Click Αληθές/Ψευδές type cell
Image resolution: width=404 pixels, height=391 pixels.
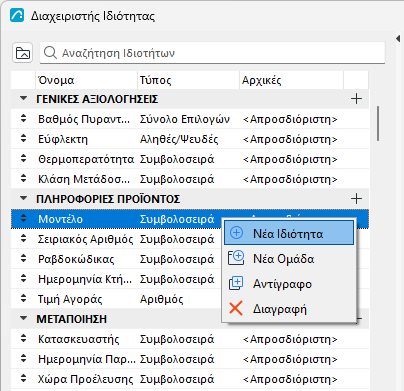tap(179, 139)
